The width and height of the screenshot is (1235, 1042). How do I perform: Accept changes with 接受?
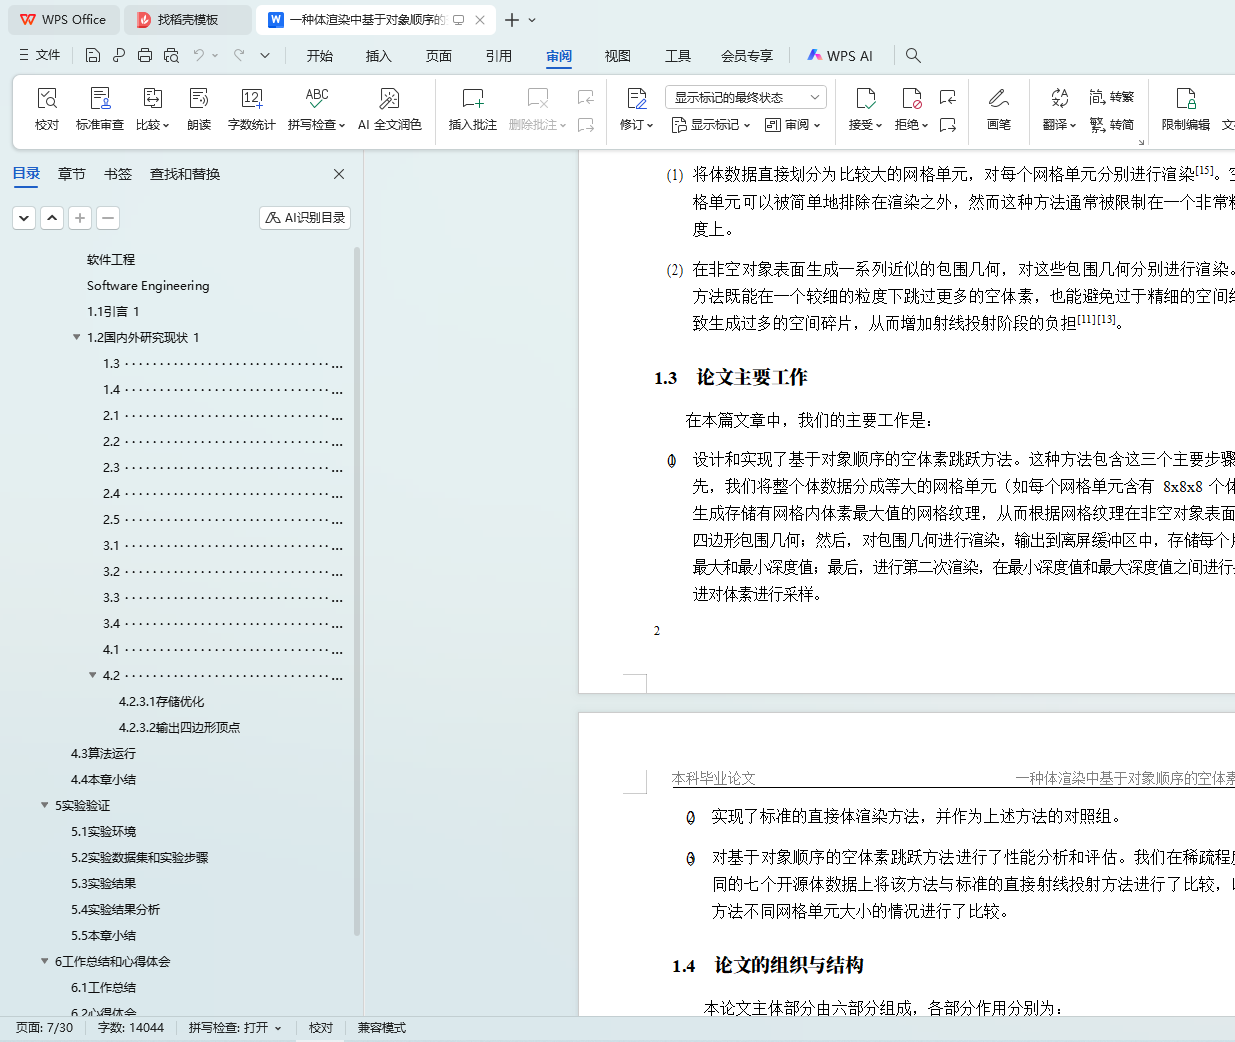pyautogui.click(x=865, y=109)
